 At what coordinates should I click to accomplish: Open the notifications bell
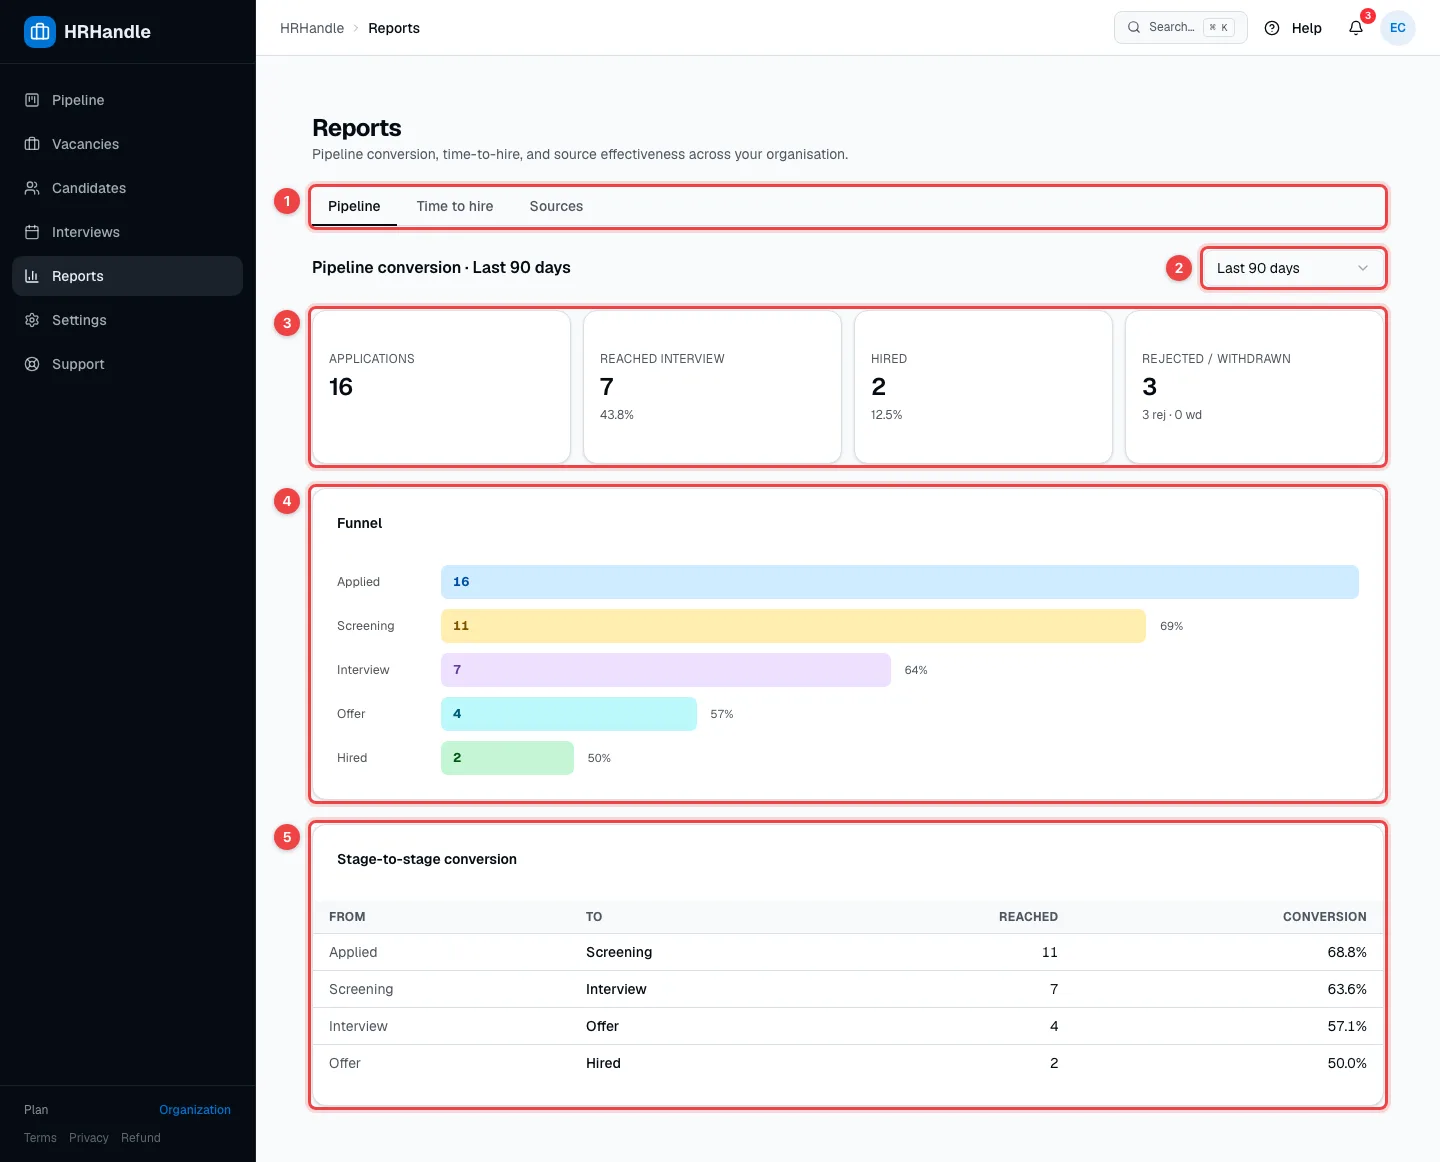(x=1356, y=28)
